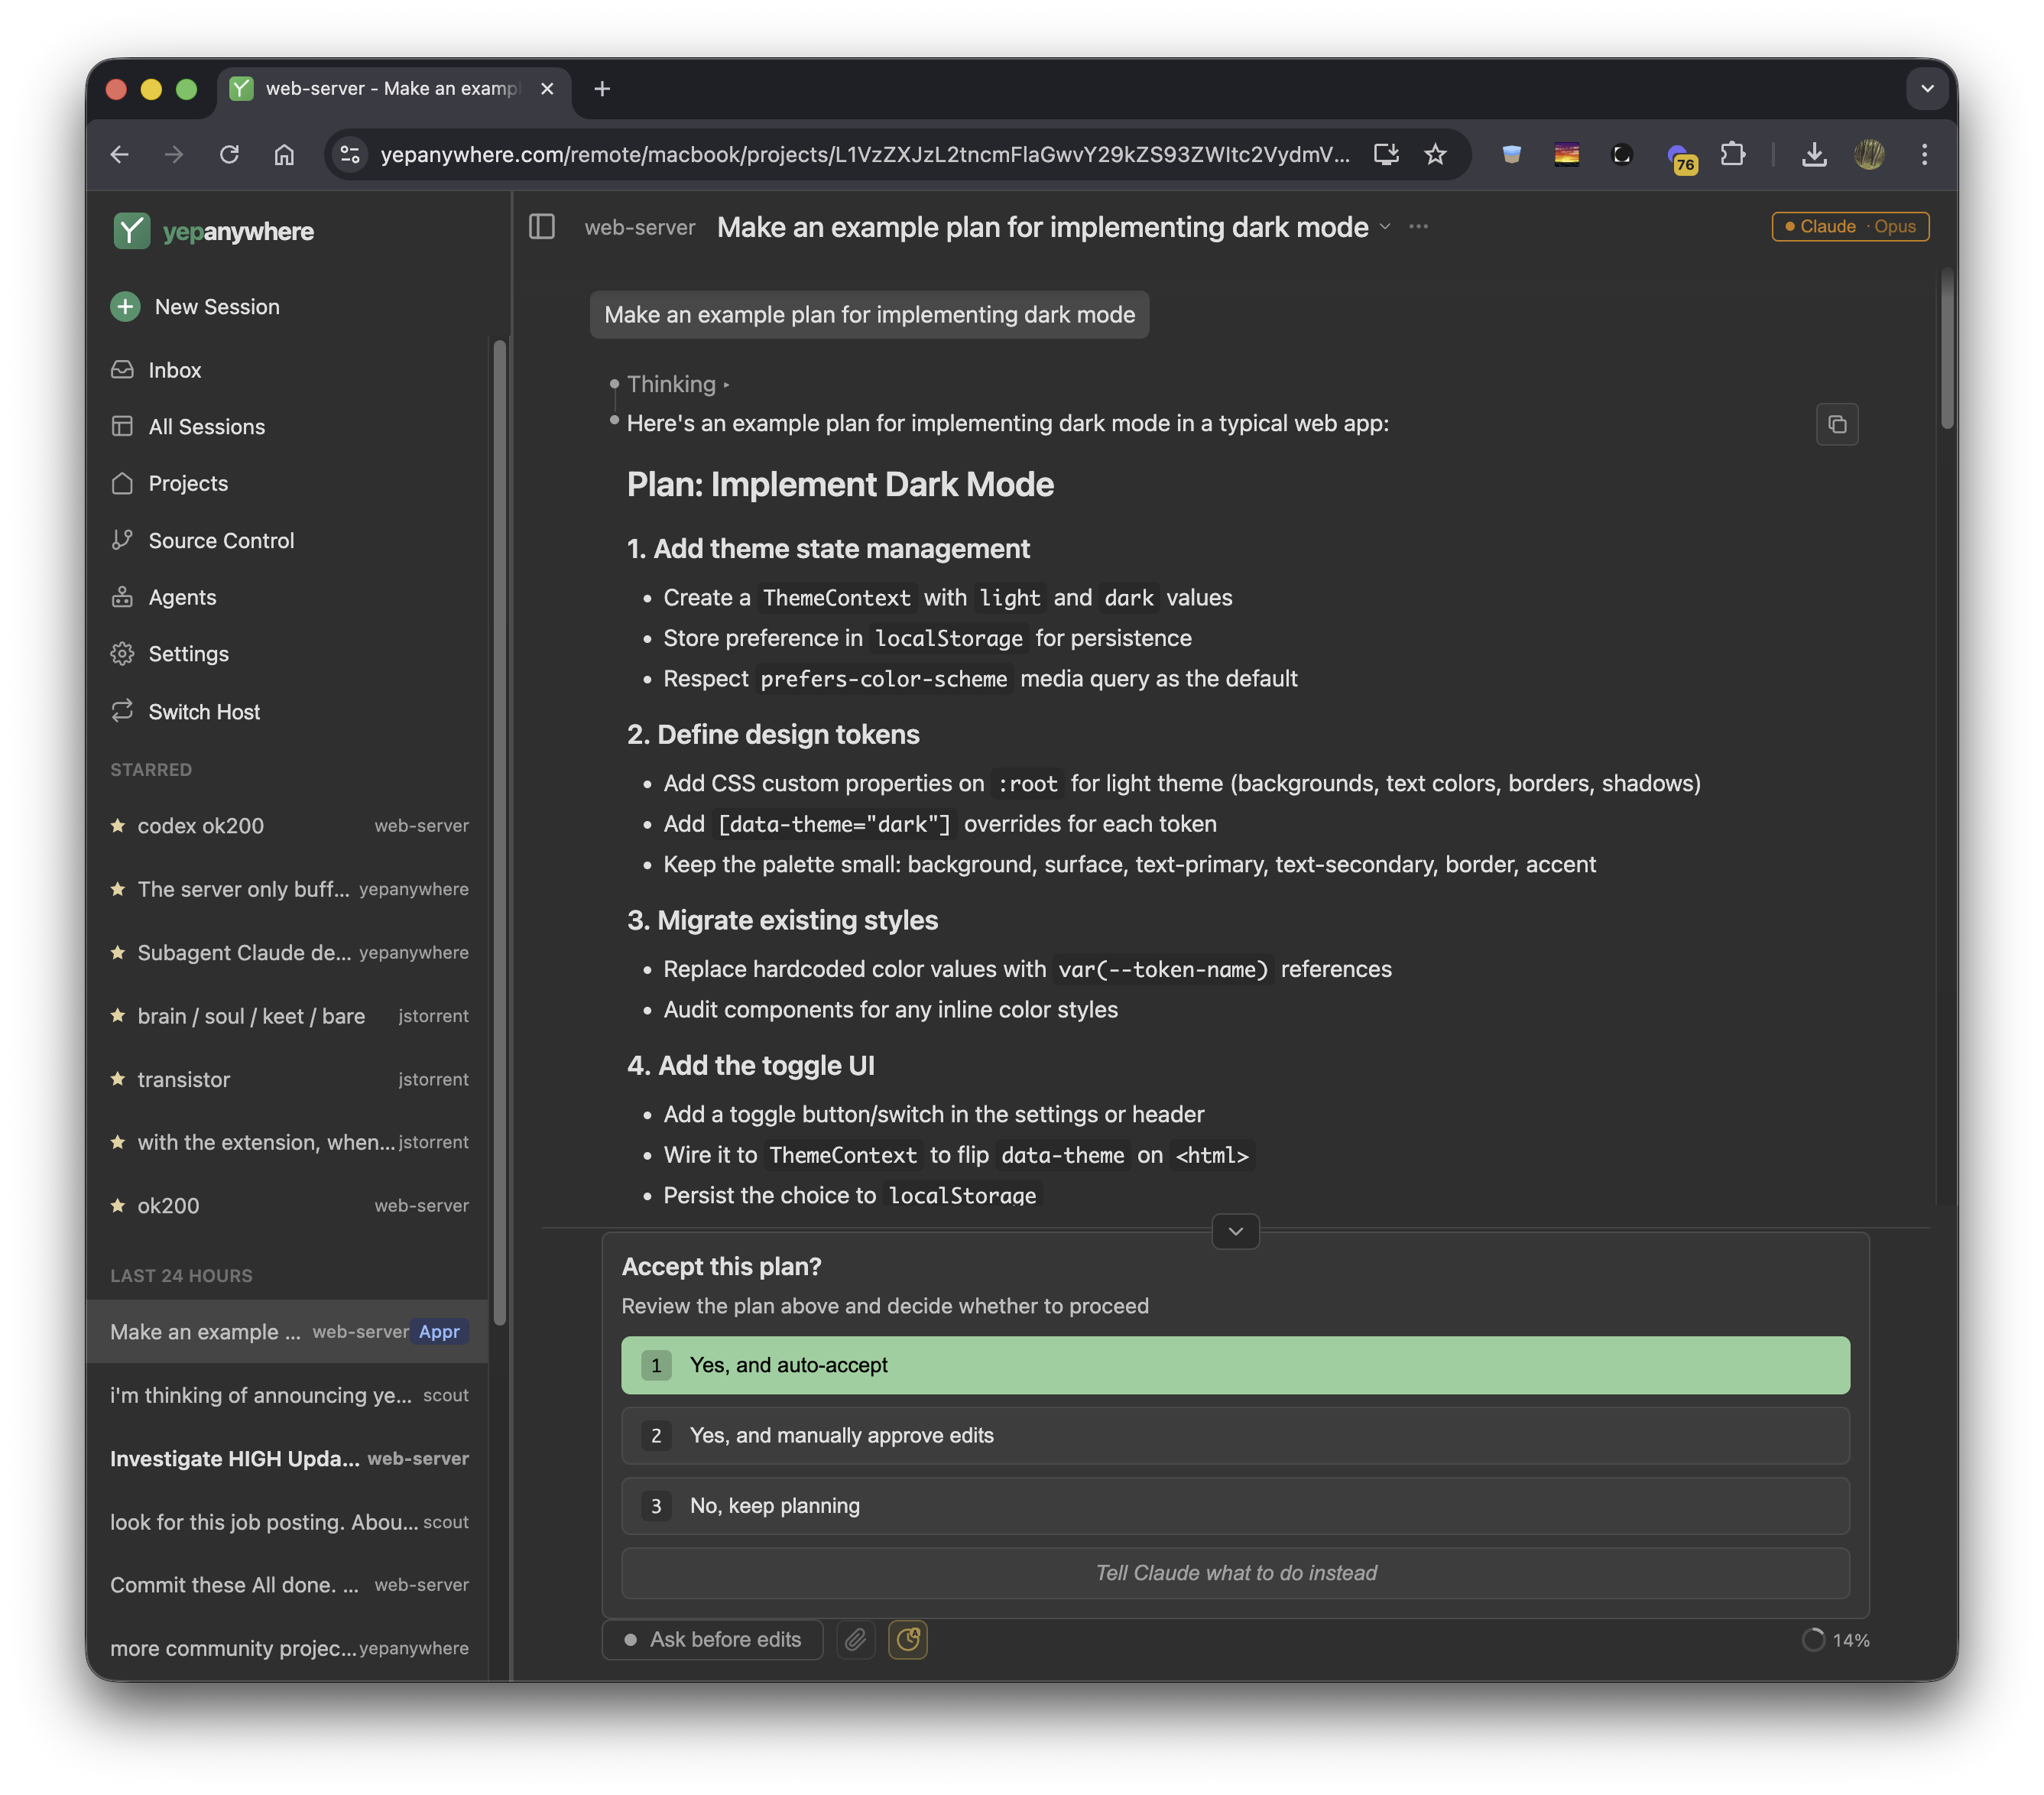
Task: Go to Inbox in the sidebar
Action: 174,370
